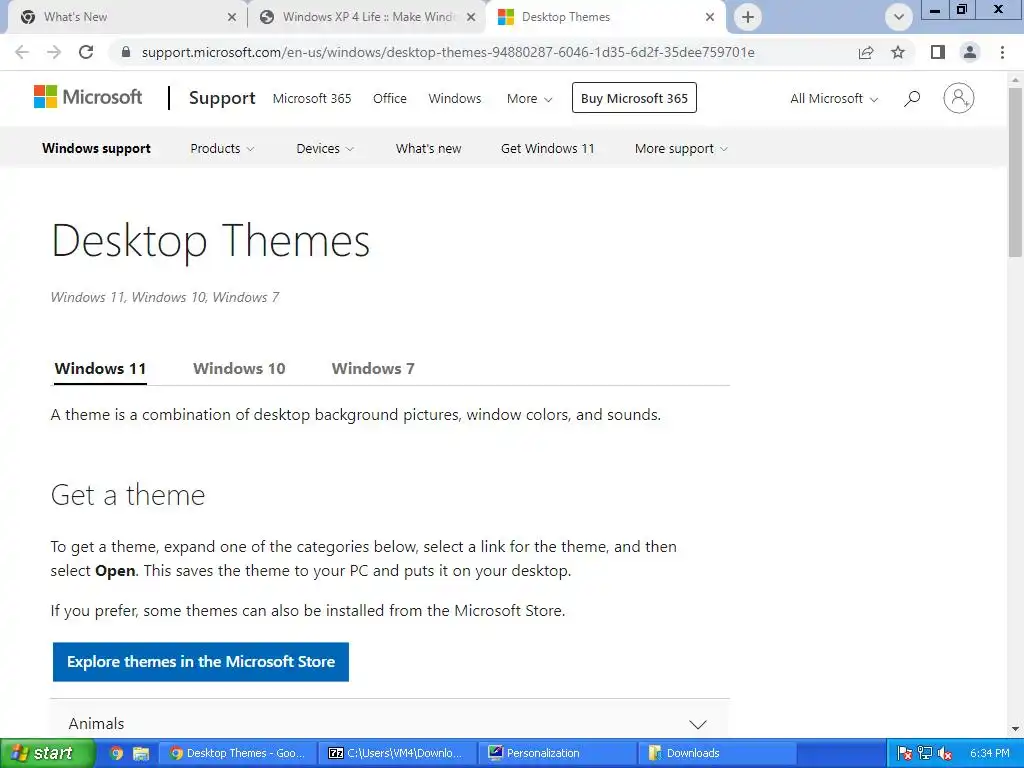Bookmark this page with star icon

898,52
